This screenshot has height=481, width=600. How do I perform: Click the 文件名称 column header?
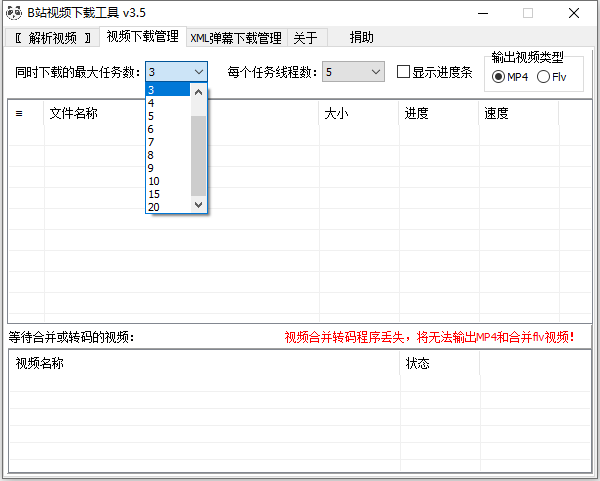(181, 113)
